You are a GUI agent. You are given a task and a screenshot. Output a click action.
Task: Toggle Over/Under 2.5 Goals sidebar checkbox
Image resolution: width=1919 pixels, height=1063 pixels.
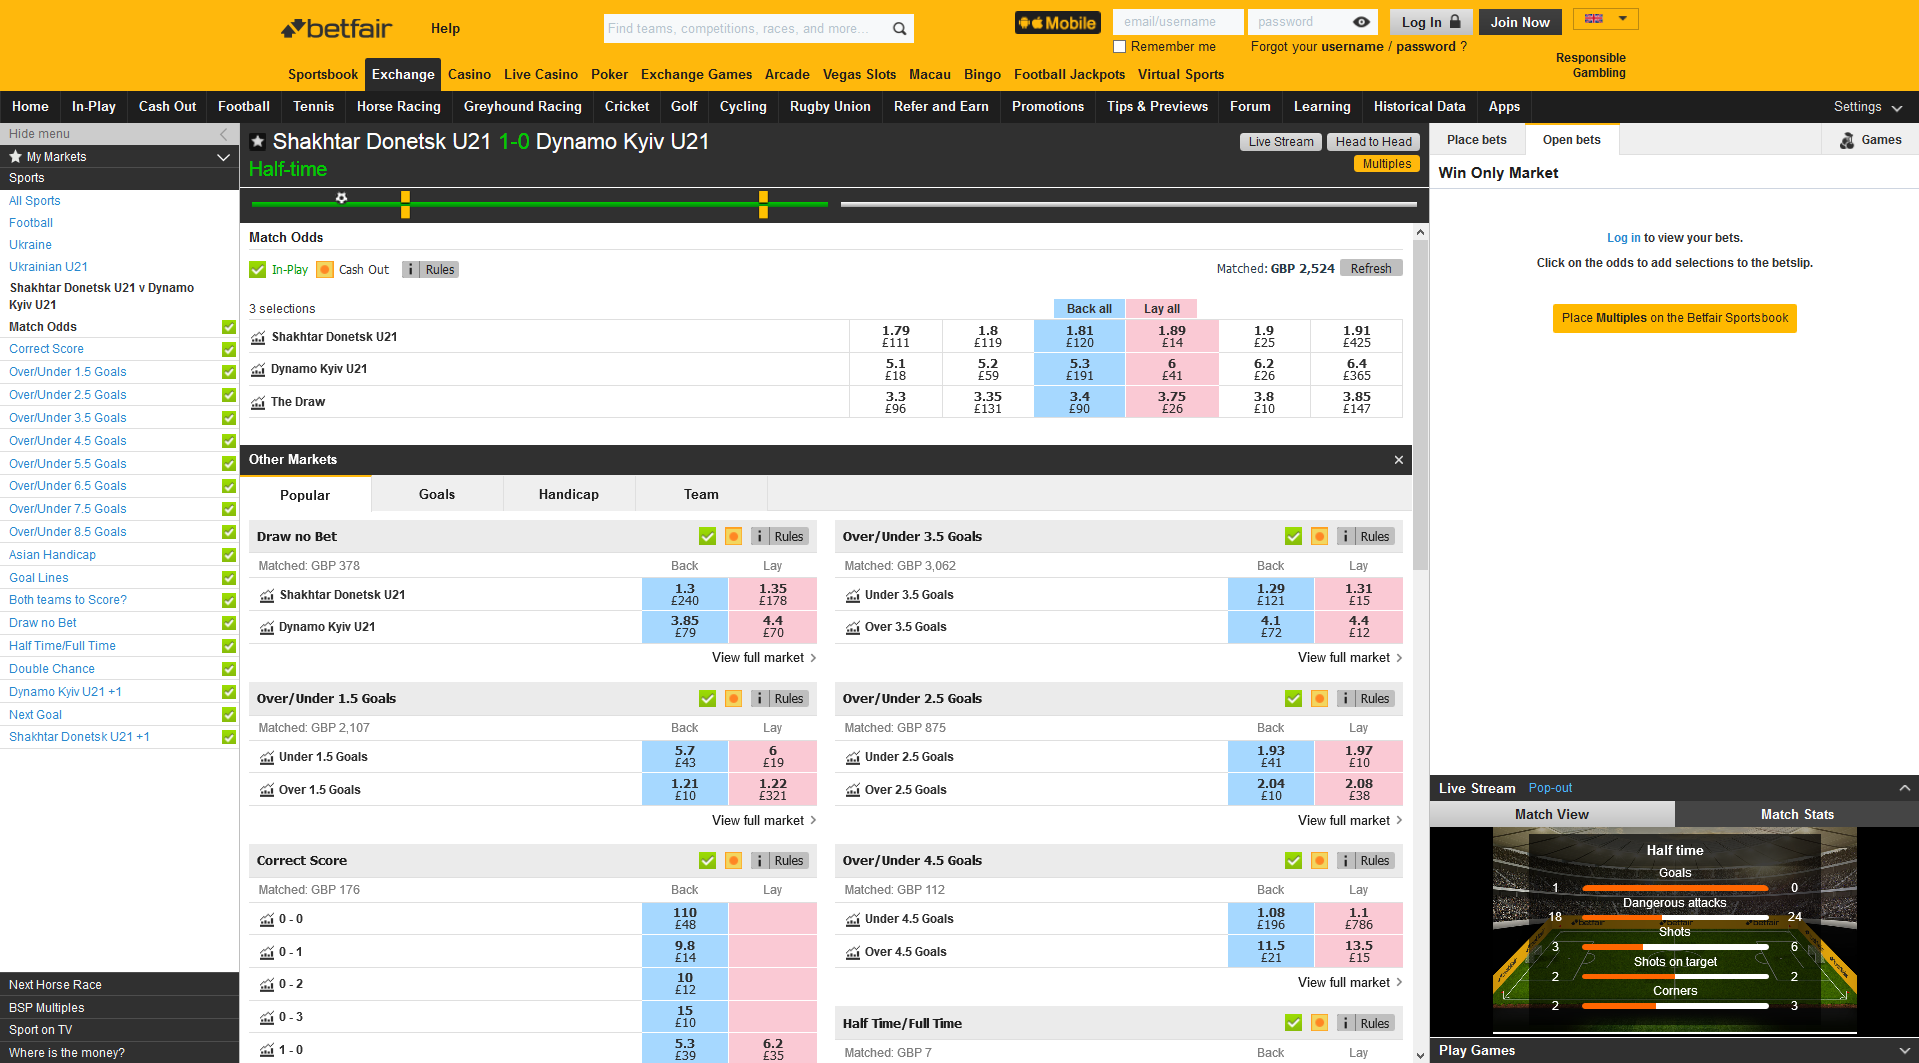point(229,395)
